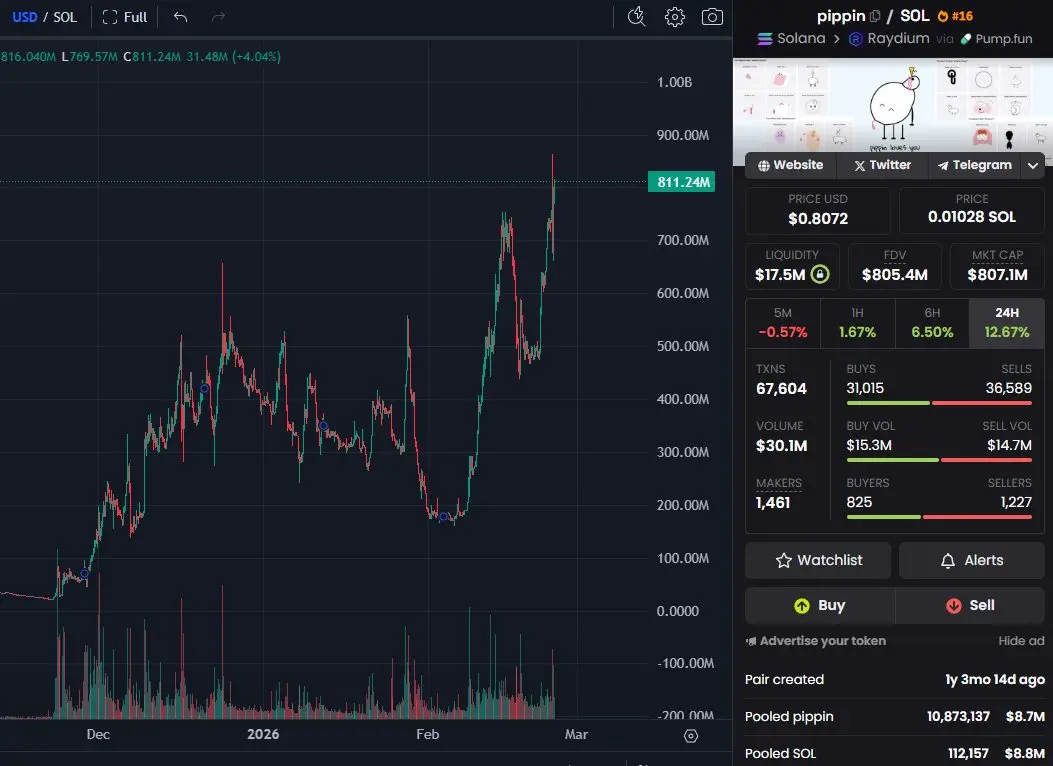Click the BUYERS 825 value
The image size is (1053, 766).
coord(859,502)
